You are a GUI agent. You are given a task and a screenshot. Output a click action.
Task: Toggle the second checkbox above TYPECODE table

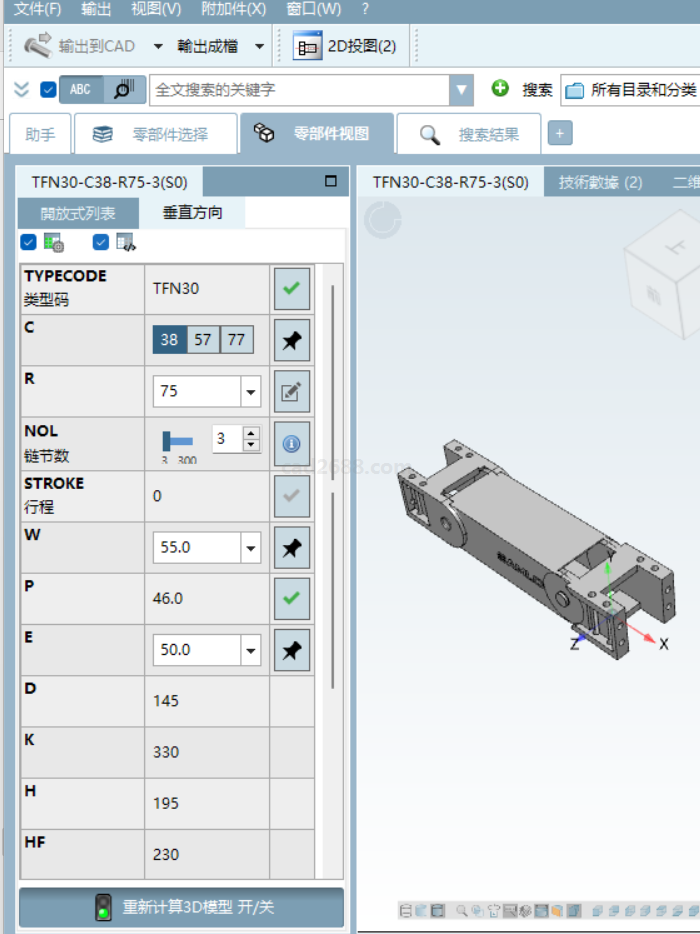(100, 242)
